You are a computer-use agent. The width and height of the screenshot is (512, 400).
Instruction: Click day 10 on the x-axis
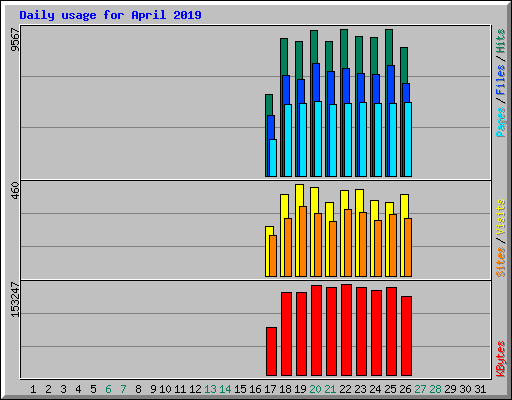(165, 389)
